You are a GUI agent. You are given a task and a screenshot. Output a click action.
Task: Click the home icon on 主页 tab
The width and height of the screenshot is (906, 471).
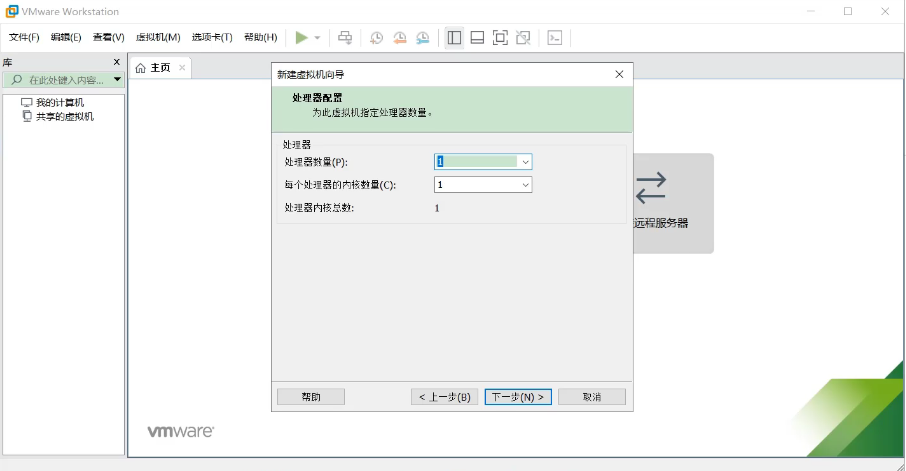(140, 68)
